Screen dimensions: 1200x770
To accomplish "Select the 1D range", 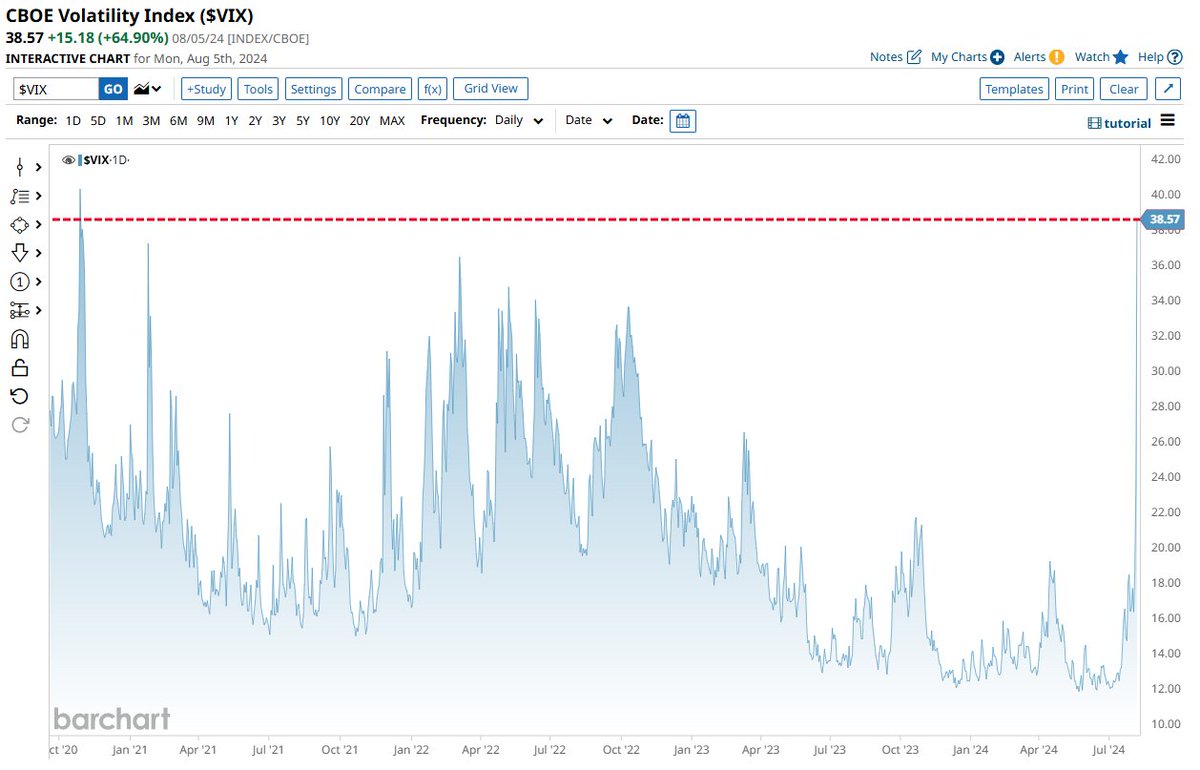I will pyautogui.click(x=73, y=120).
